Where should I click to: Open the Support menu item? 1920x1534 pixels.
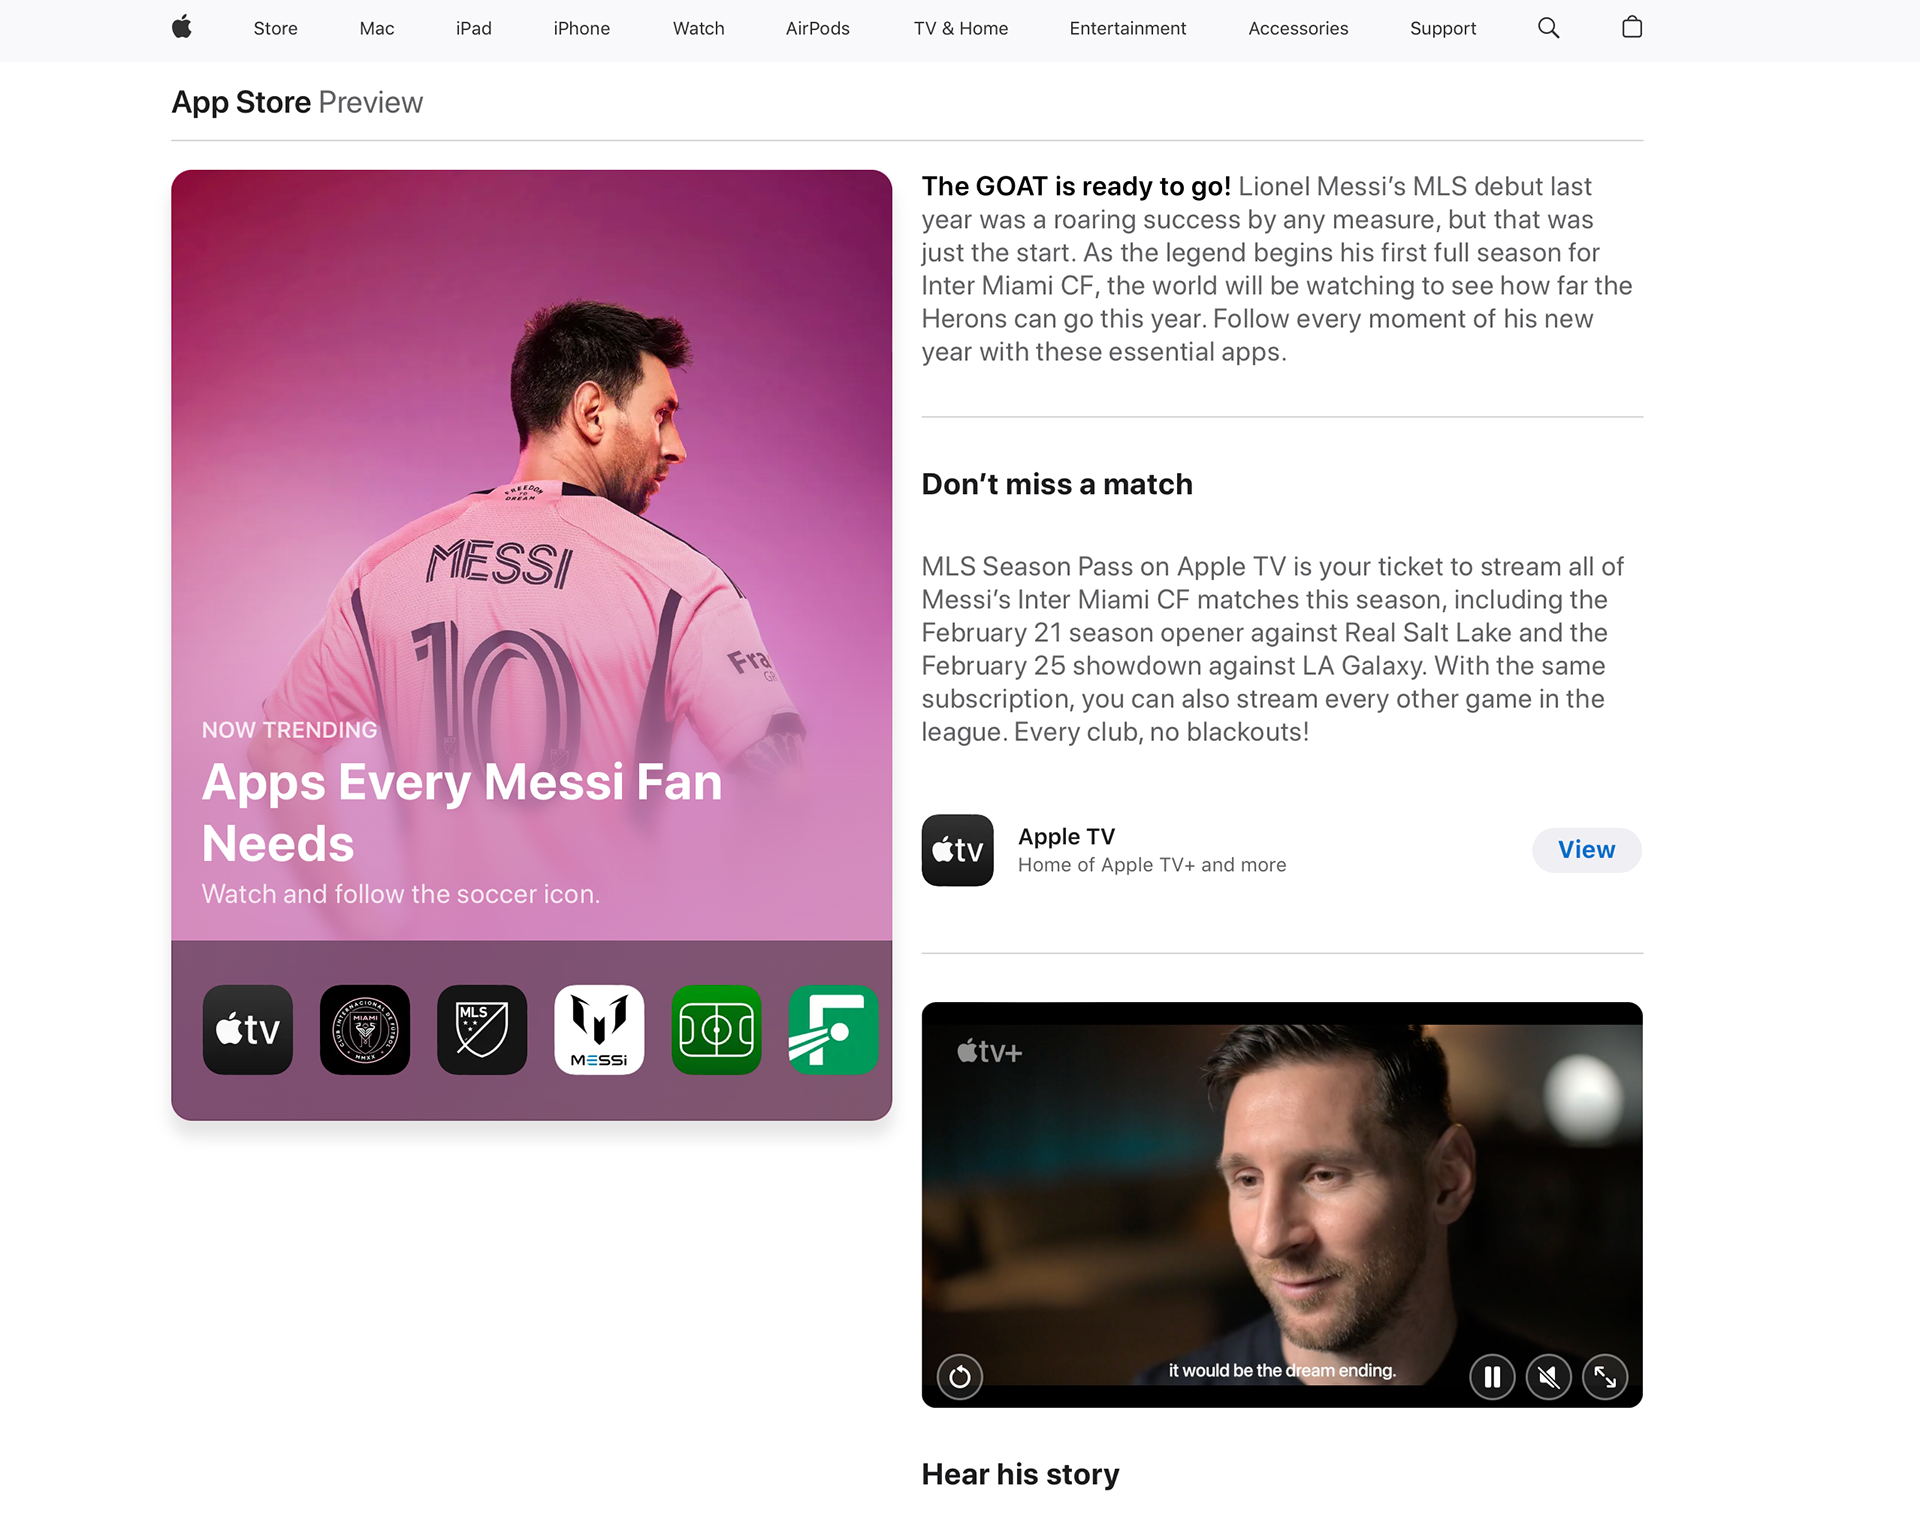coord(1442,28)
